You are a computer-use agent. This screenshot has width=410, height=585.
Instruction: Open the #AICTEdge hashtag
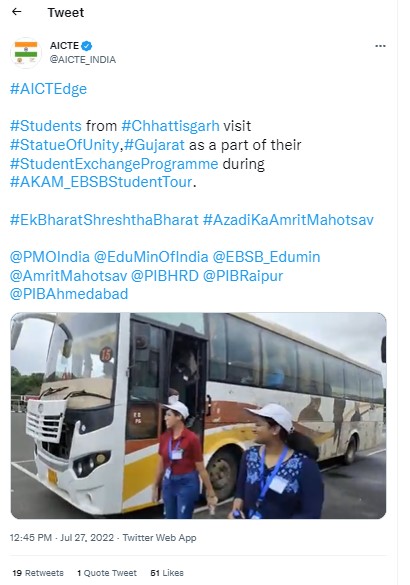point(48,89)
